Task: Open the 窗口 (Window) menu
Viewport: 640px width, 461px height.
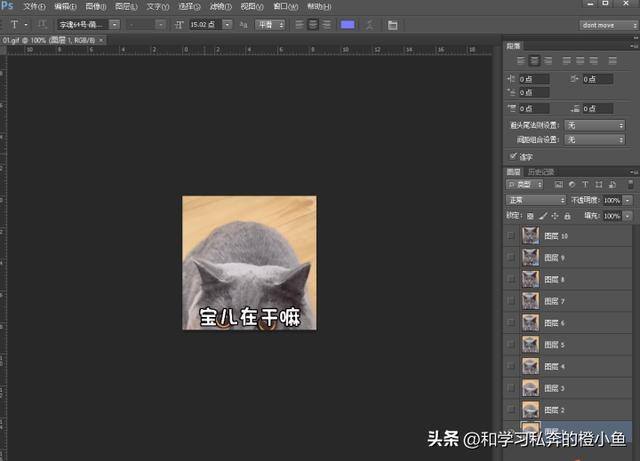Action: click(285, 7)
